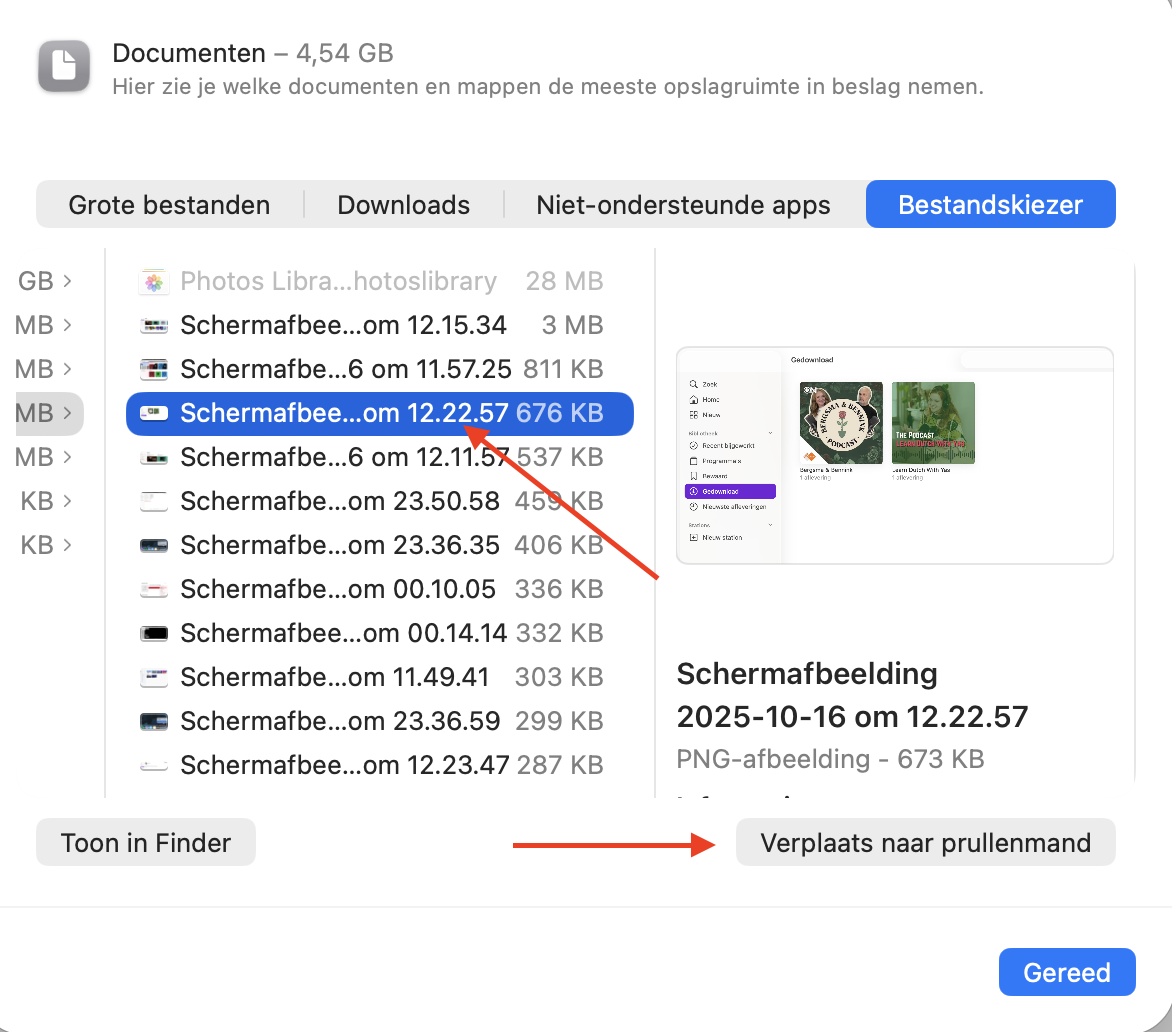Click the icon of the selected 12.22.57 screenshot
The image size is (1172, 1032).
click(153, 413)
